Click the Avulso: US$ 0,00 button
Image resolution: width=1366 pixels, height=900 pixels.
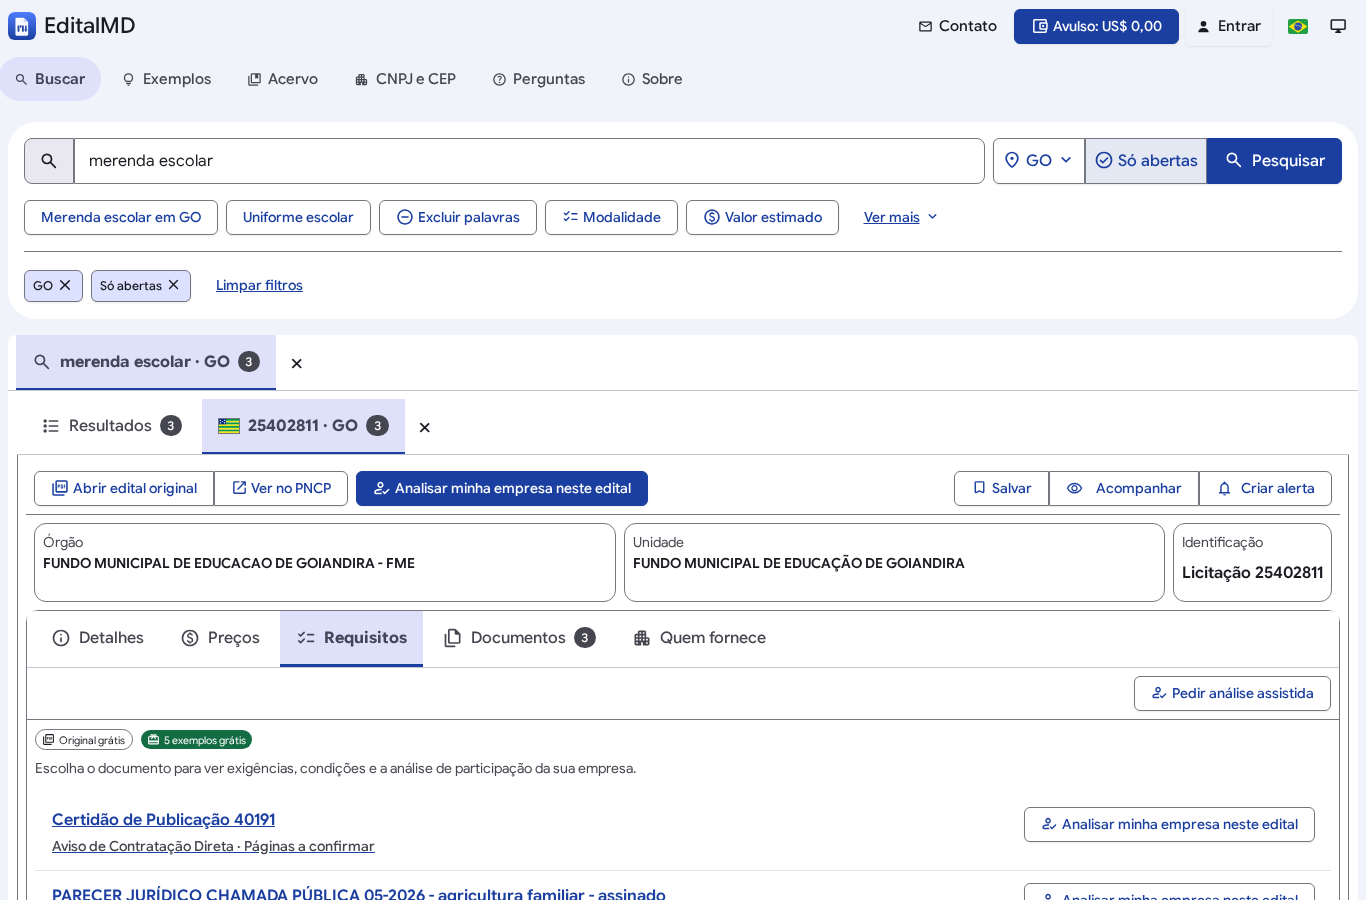point(1096,26)
